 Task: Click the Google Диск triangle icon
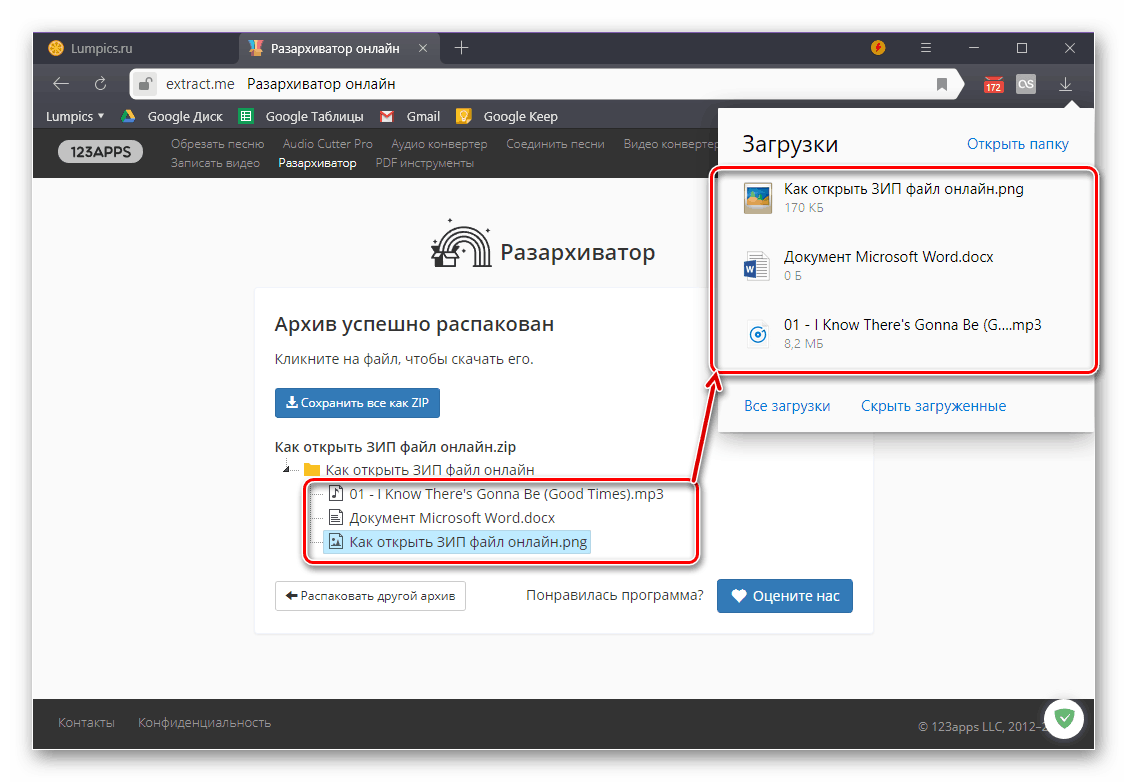[x=128, y=116]
